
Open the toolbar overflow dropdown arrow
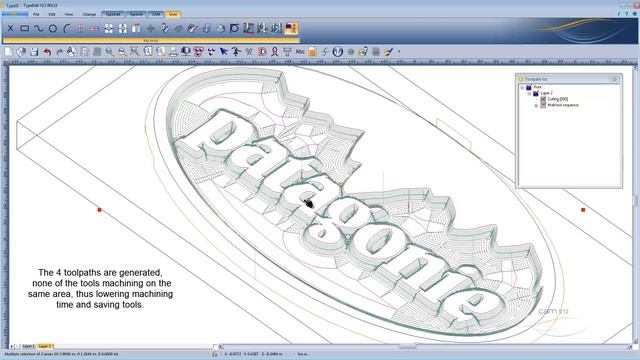click(399, 52)
